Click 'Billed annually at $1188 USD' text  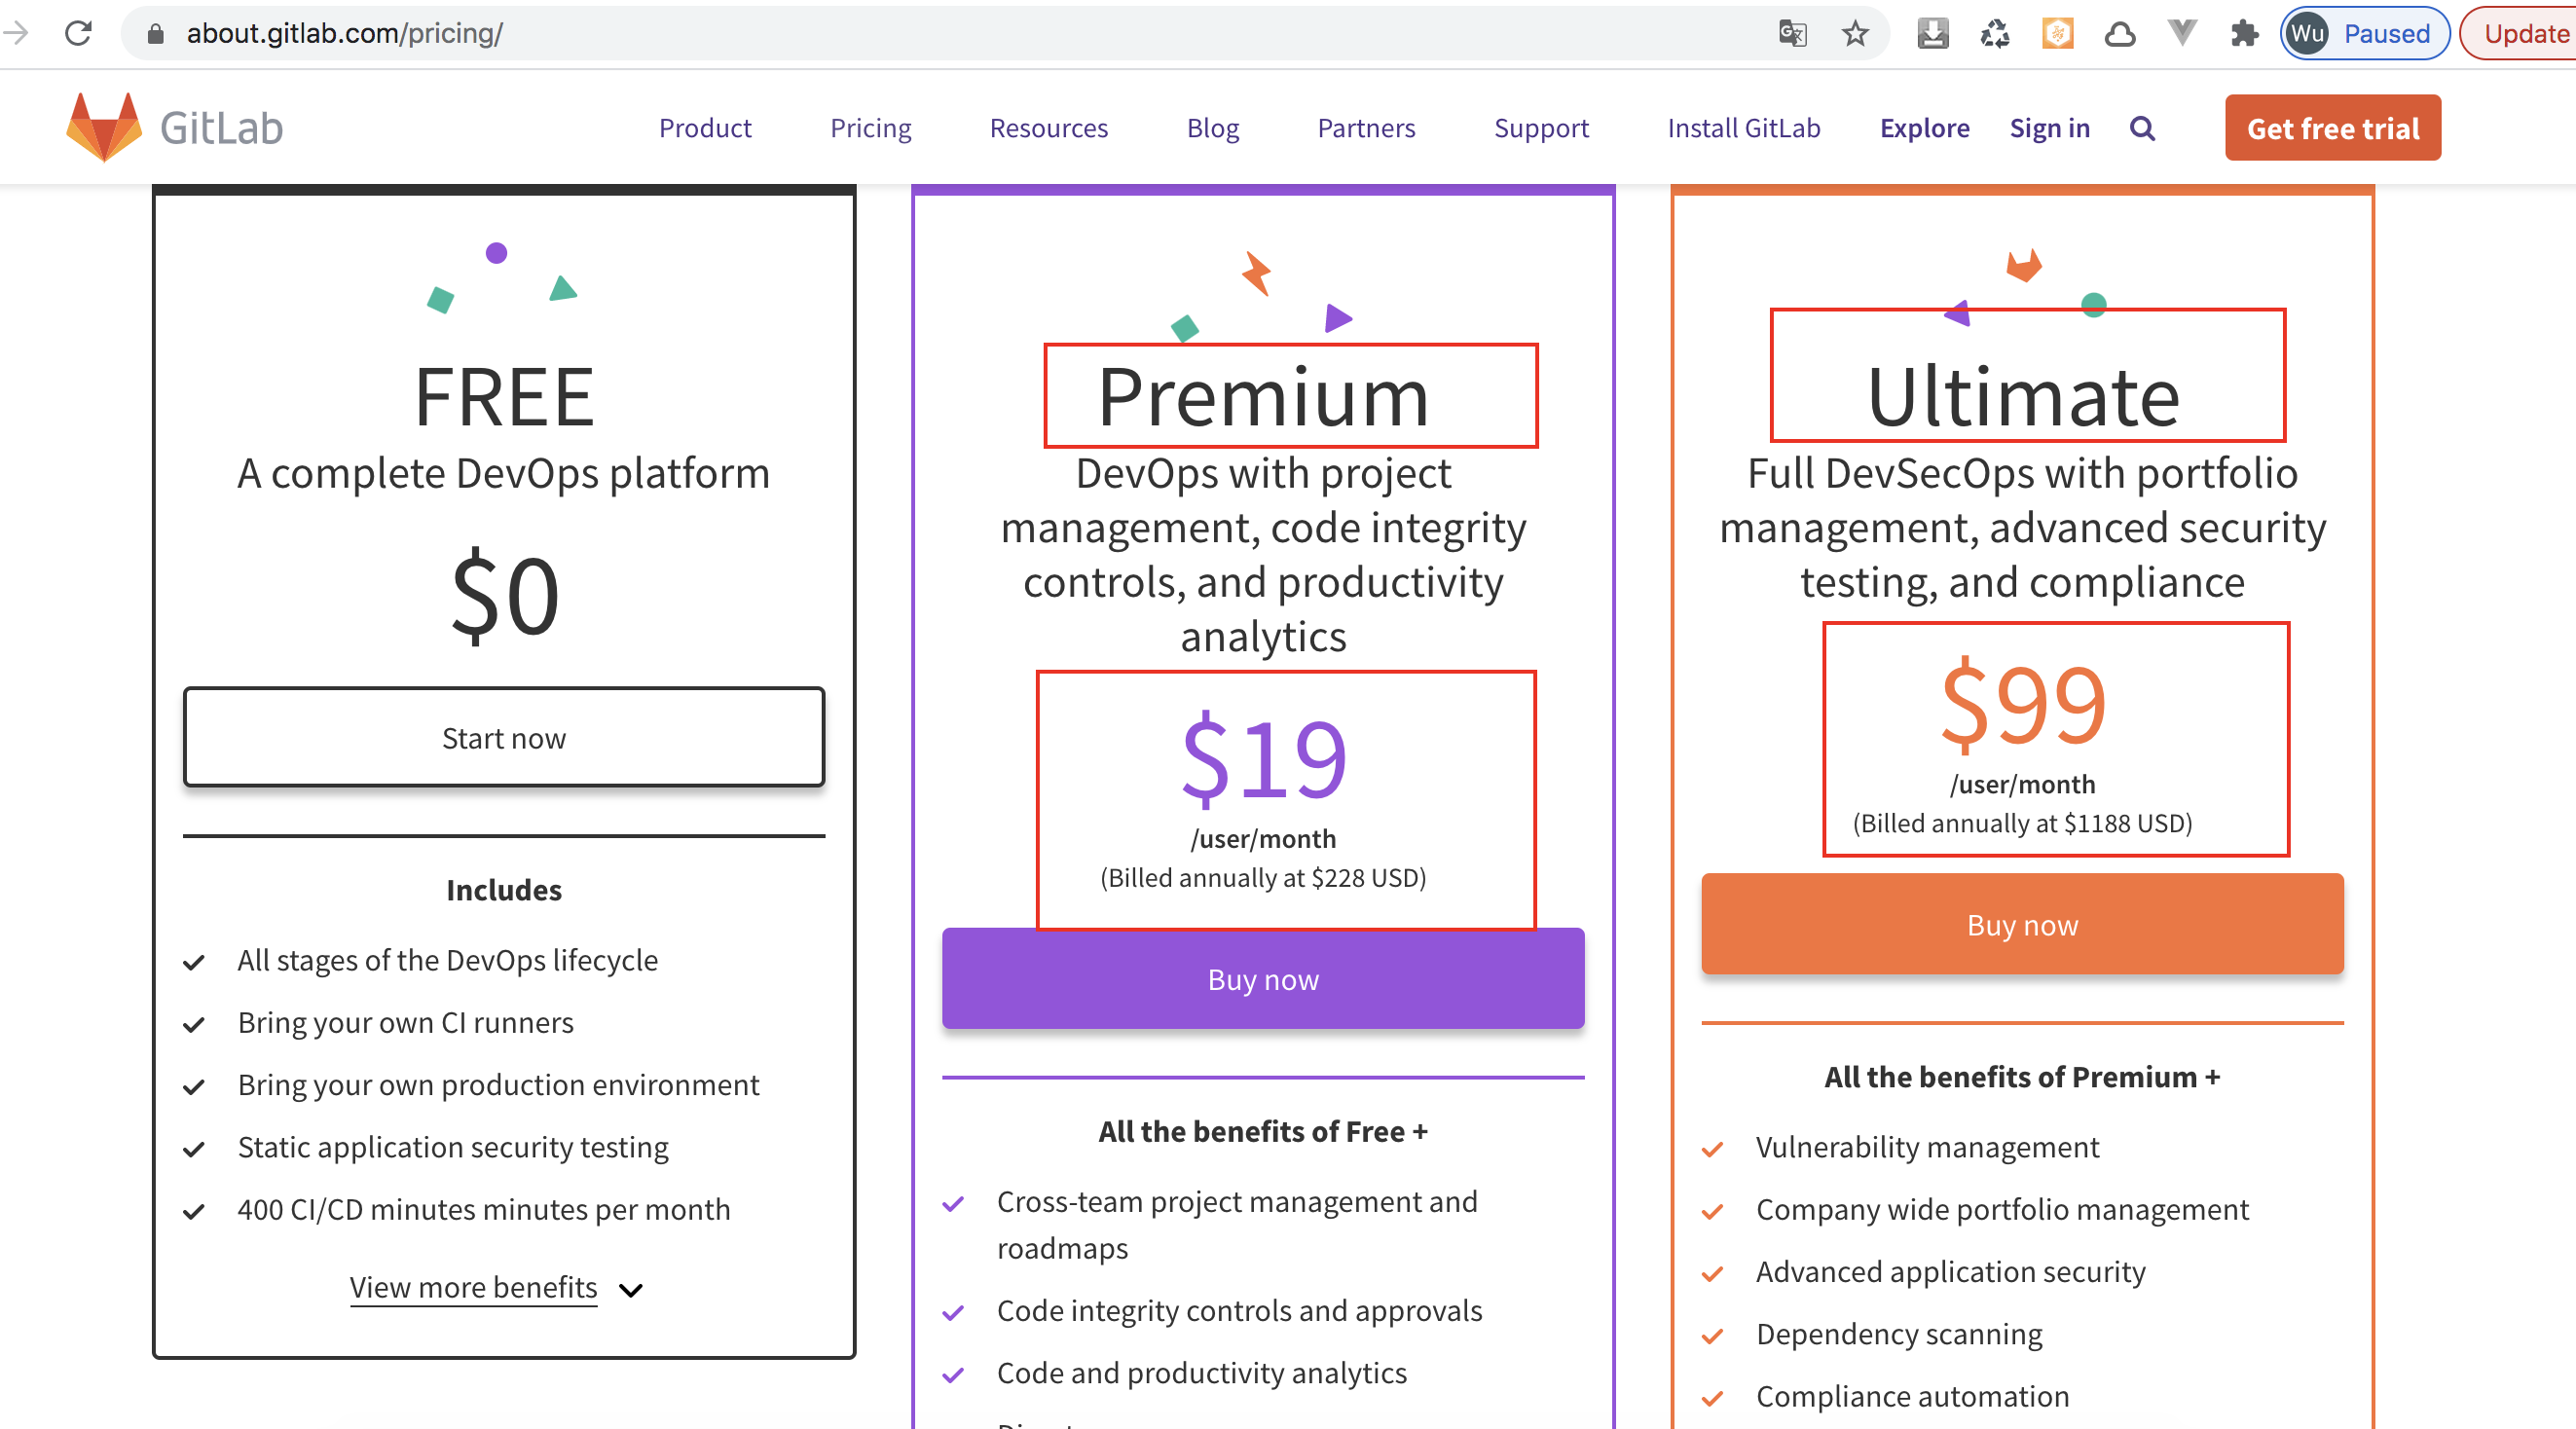(x=2023, y=824)
